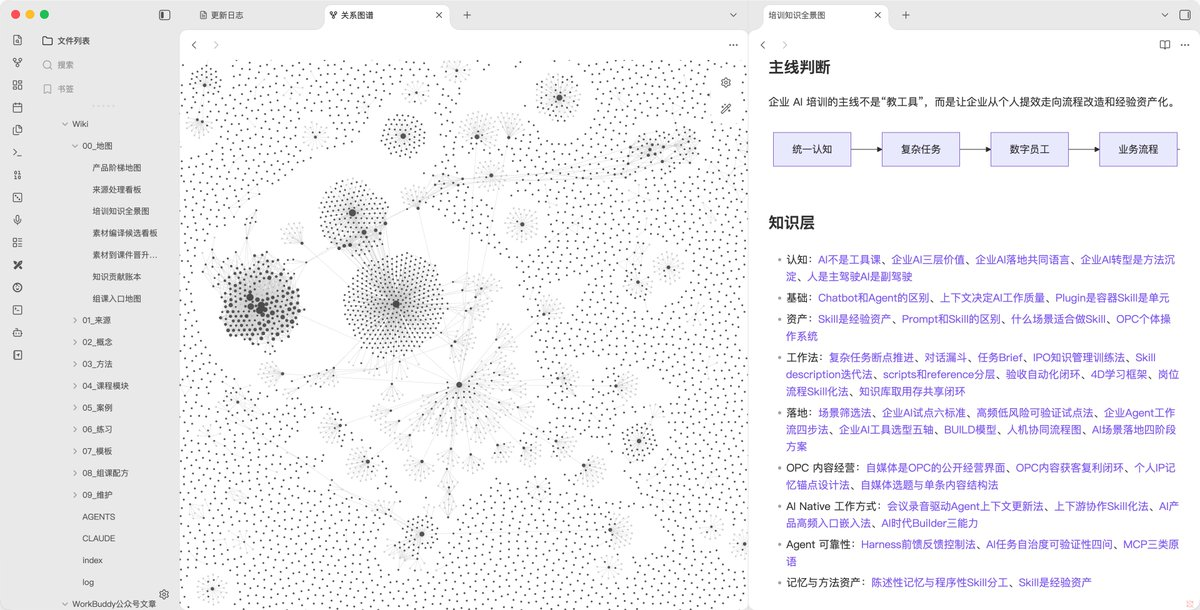Click the boxed terminal ribbon icon
Image resolution: width=1200 pixels, height=610 pixels.
[17, 310]
